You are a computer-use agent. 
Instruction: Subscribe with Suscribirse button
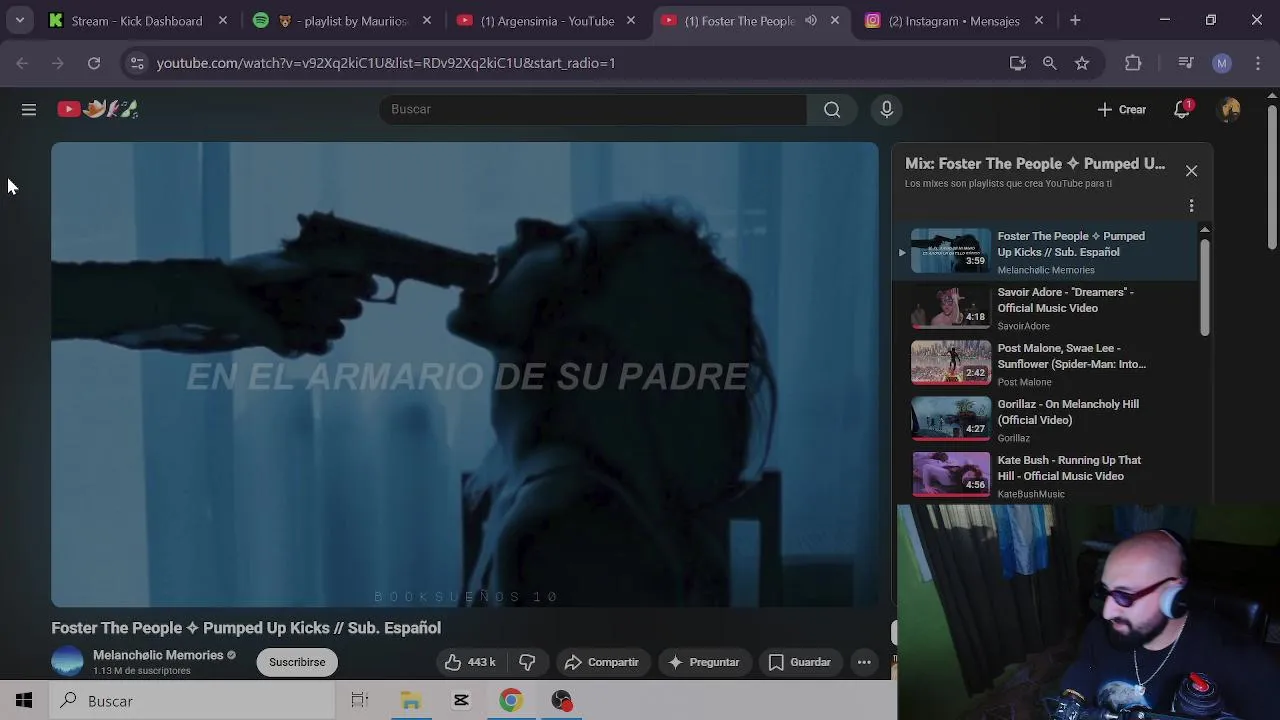coord(297,662)
